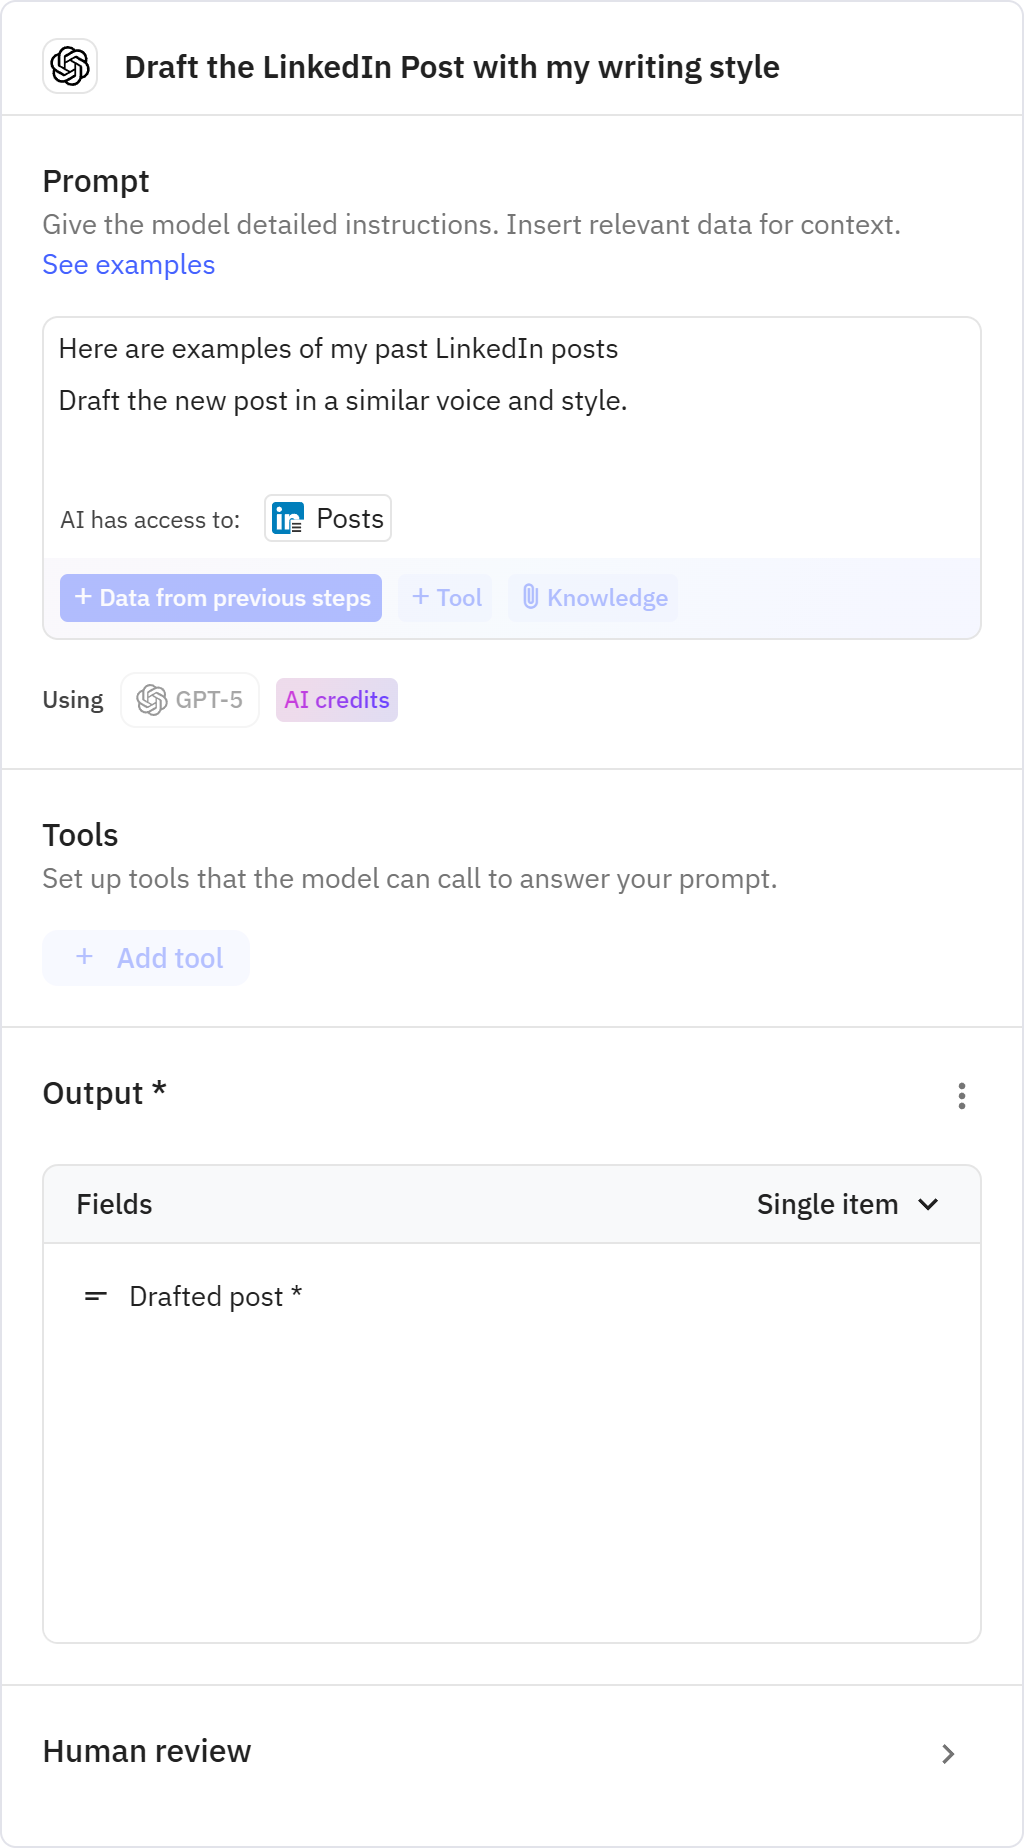Select the Prompt section heading
1024x1848 pixels.
95,181
